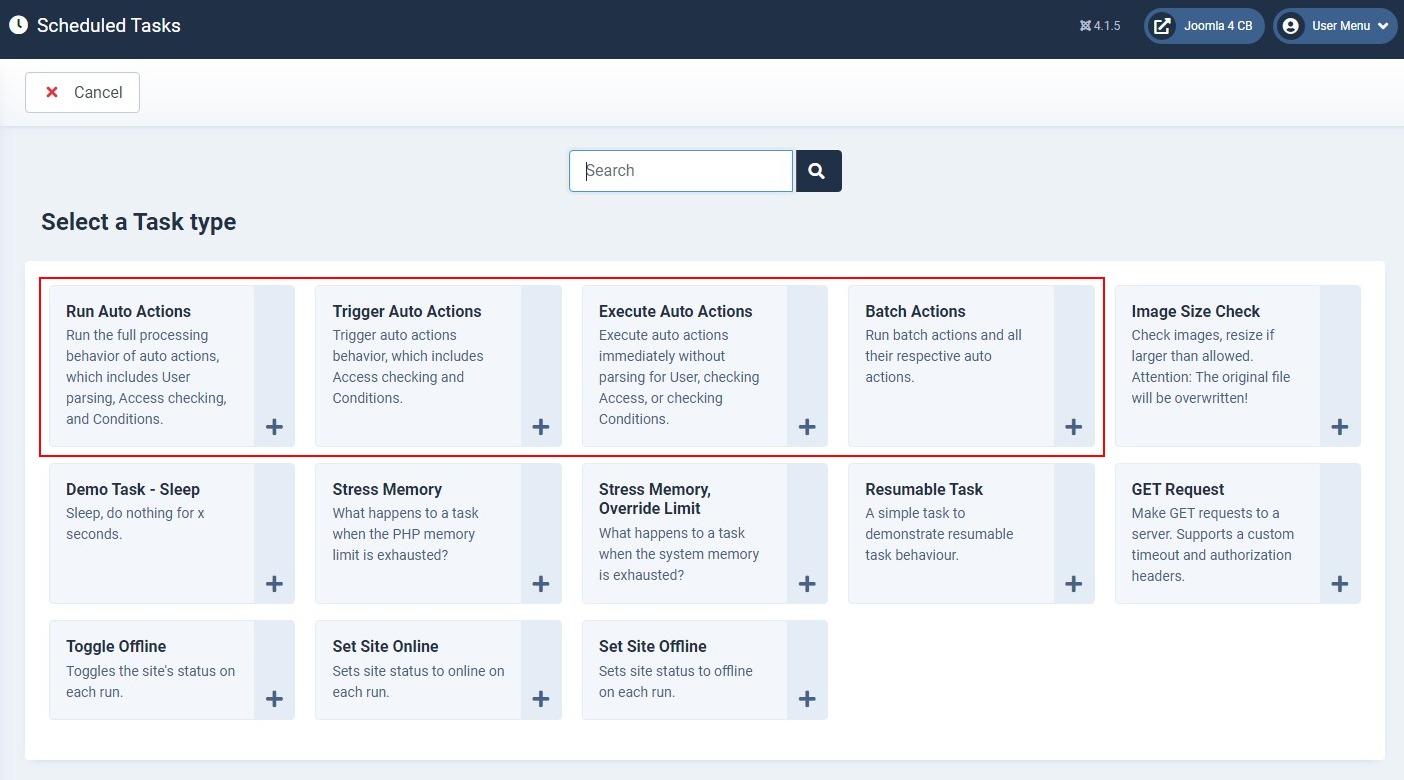
Task: Click 'Toggles the site's status' description text
Action: pos(151,682)
